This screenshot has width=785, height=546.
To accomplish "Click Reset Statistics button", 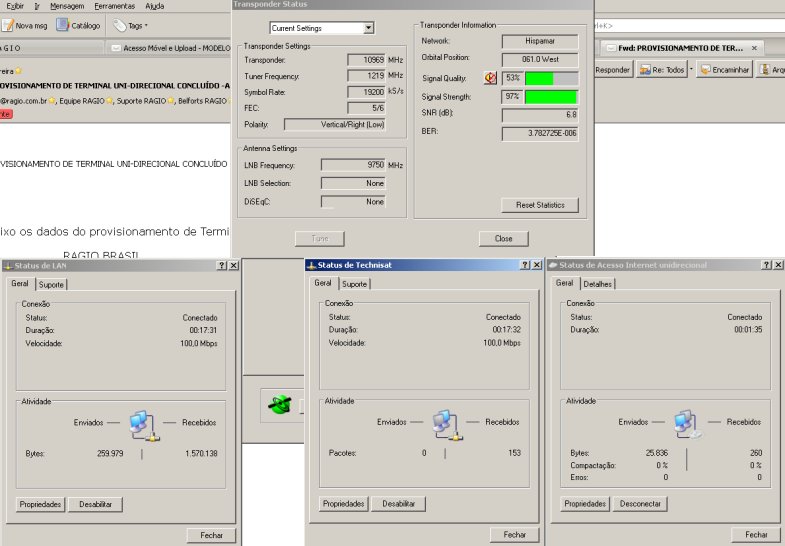I will click(540, 205).
